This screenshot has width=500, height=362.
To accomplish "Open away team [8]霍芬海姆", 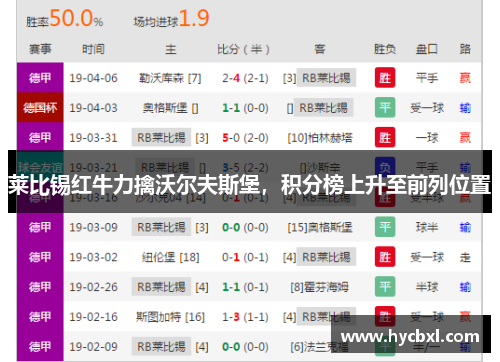I will (319, 287).
